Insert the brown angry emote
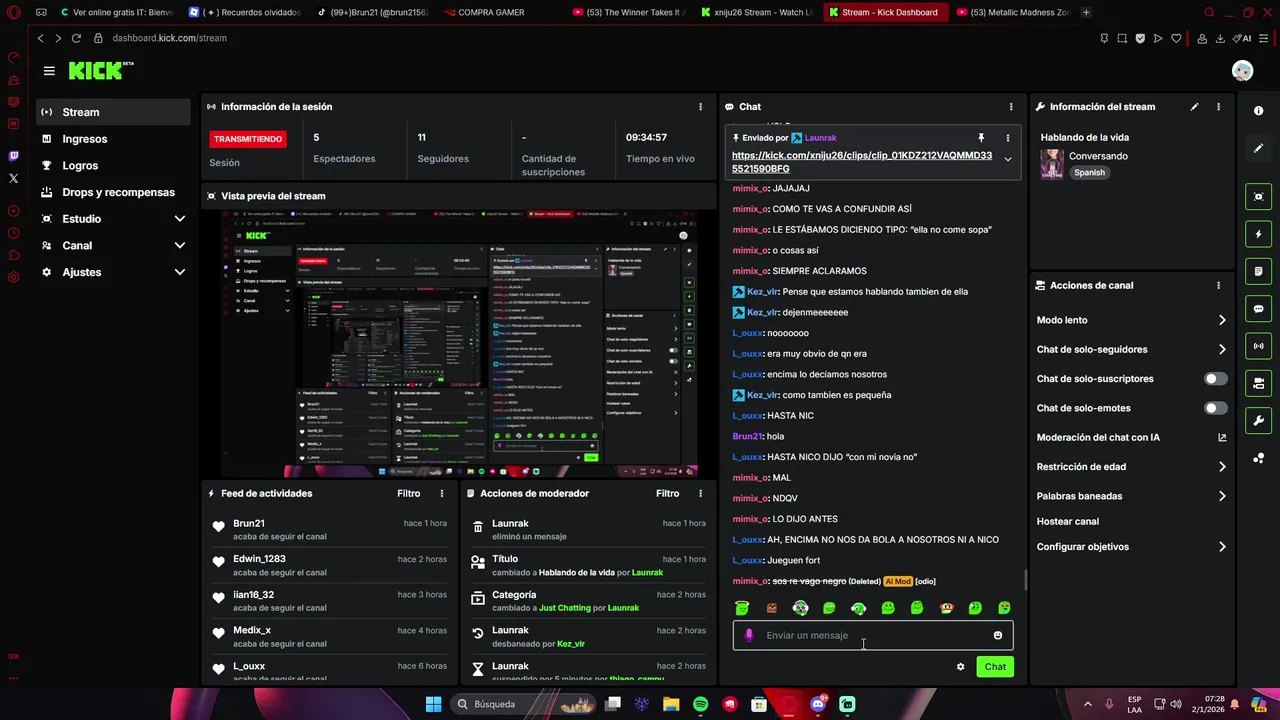The width and height of the screenshot is (1280, 720). 771,608
